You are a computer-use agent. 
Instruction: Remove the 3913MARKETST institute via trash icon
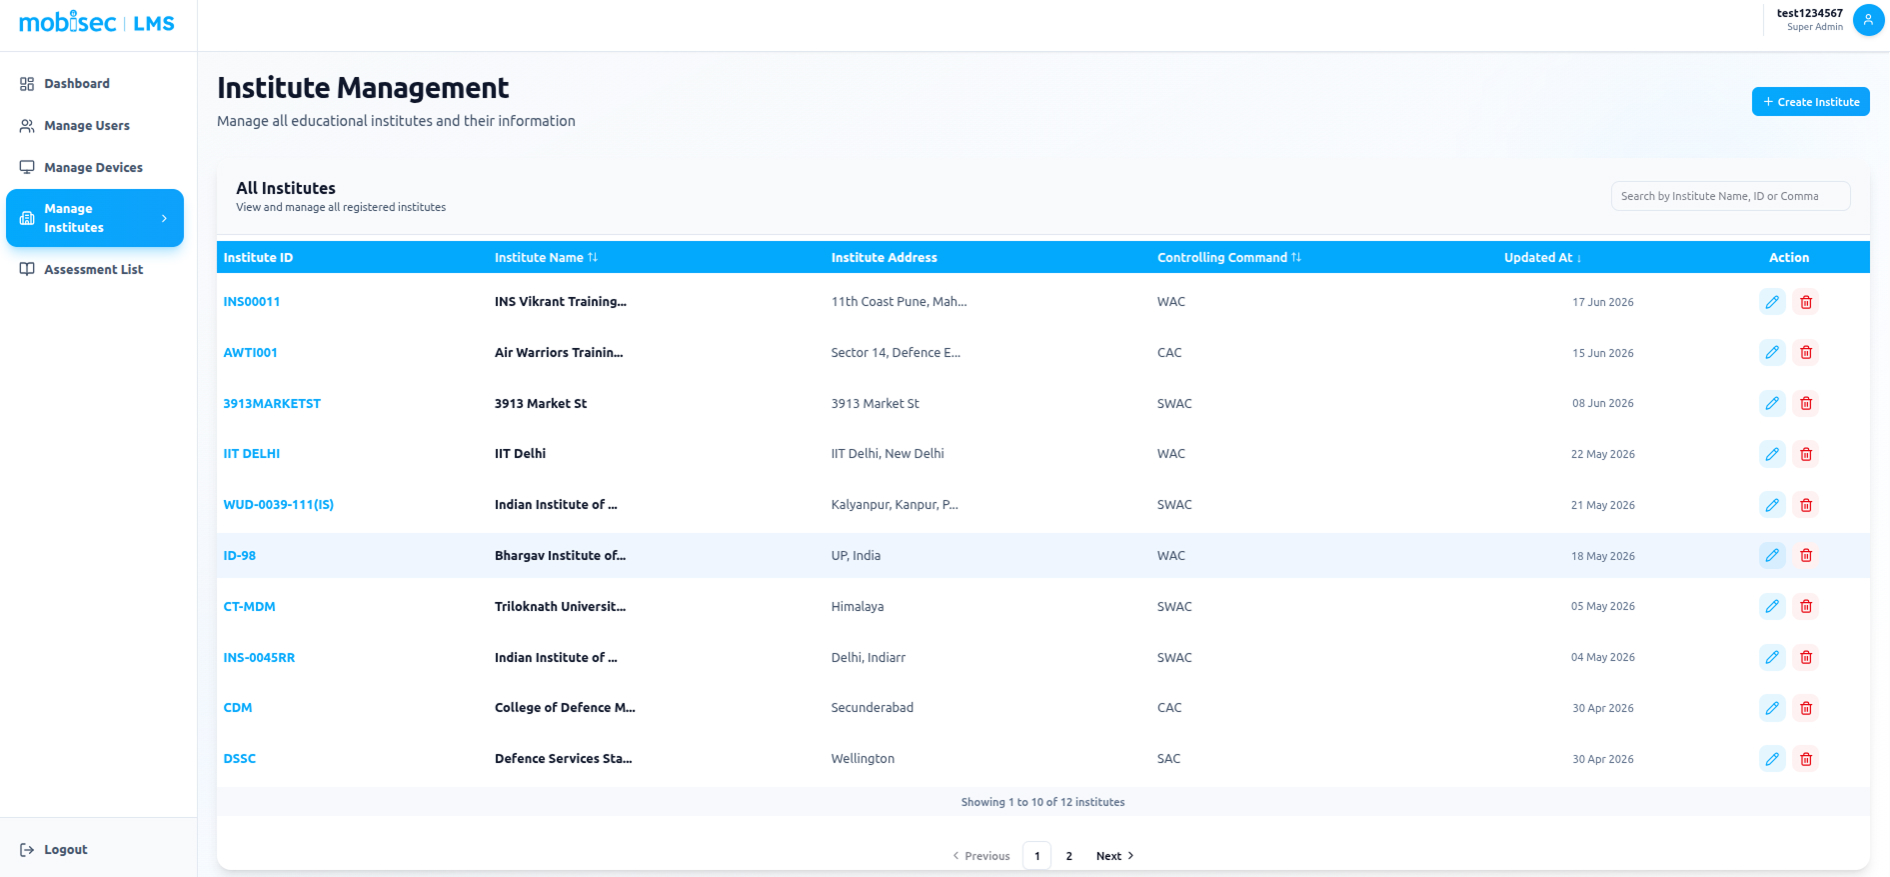pyautogui.click(x=1806, y=403)
